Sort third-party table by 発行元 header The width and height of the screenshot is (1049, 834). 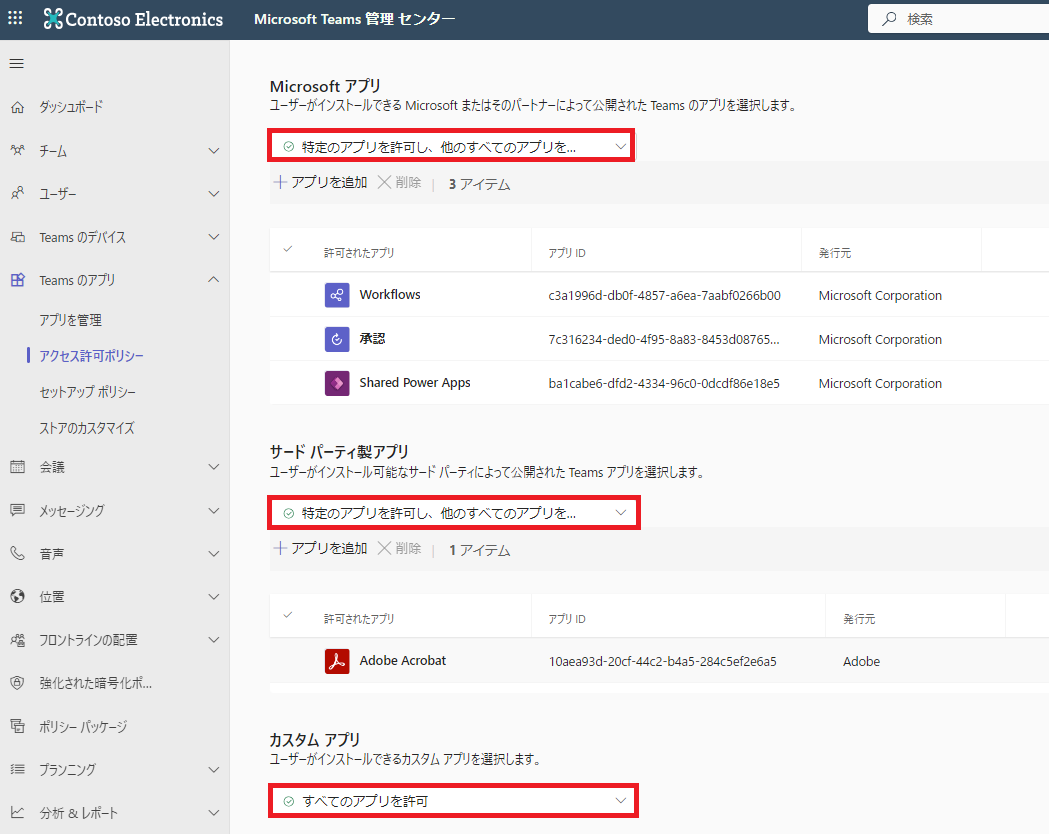[859, 619]
